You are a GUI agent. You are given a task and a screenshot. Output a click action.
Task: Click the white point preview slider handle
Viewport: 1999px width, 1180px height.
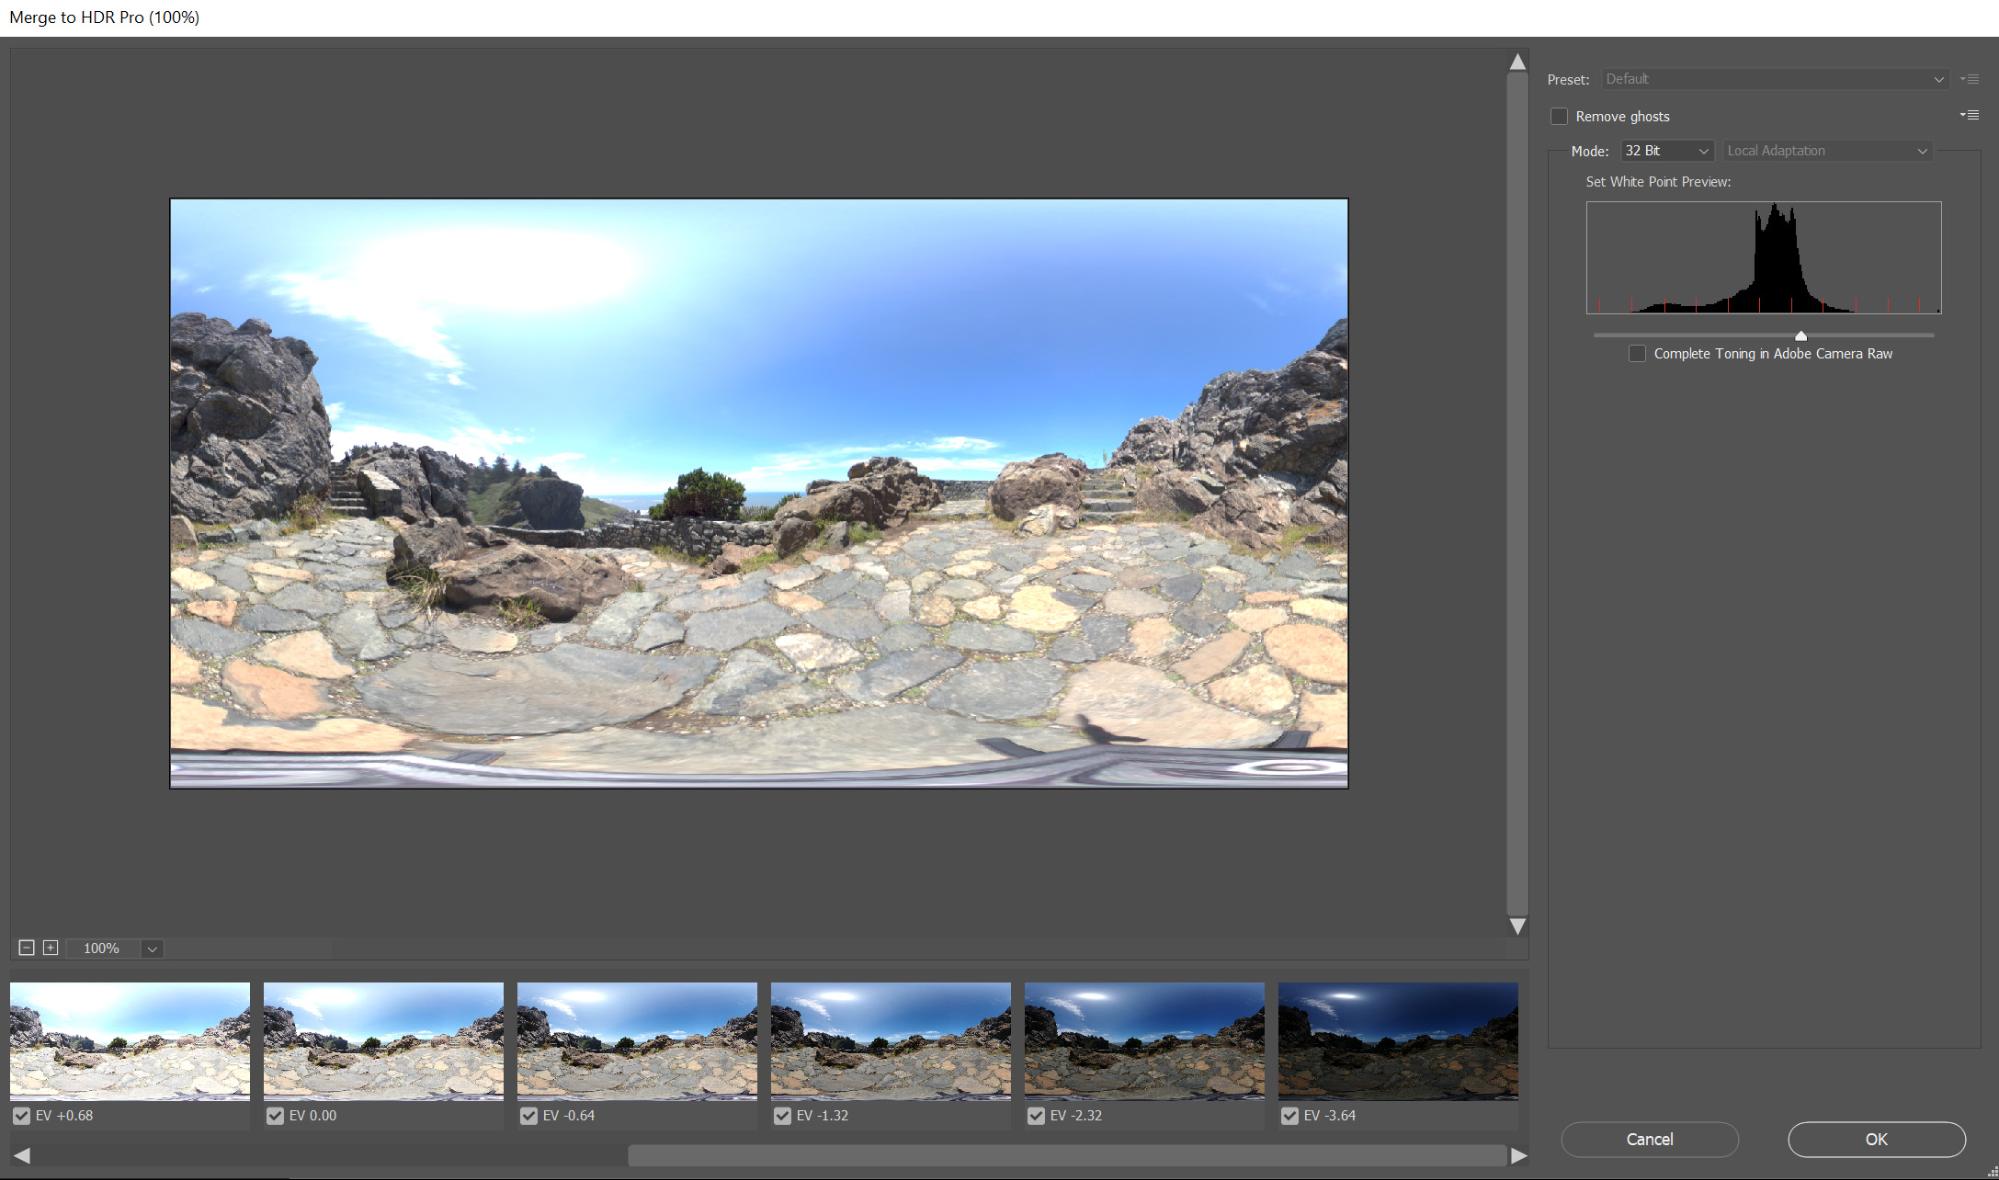[x=1800, y=336]
